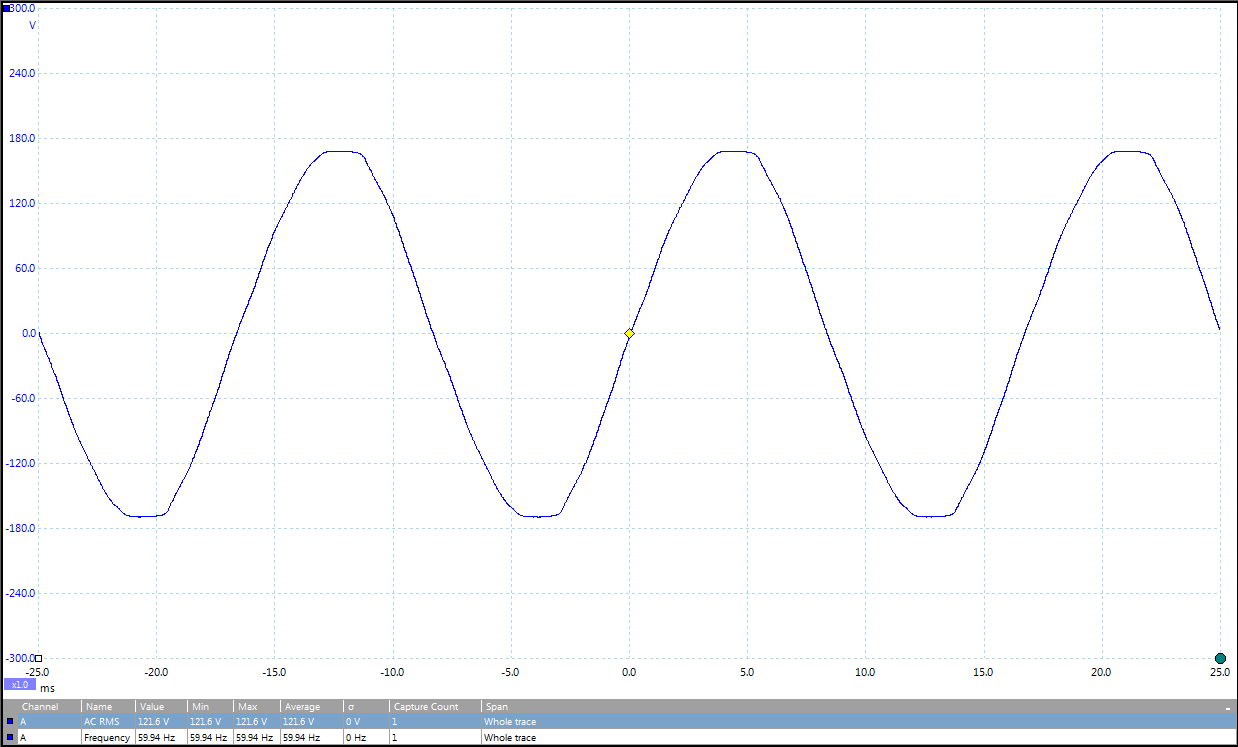Screen dimensions: 1238x747
Task: Click the blue square icon in Frequency row
Action: (10, 738)
